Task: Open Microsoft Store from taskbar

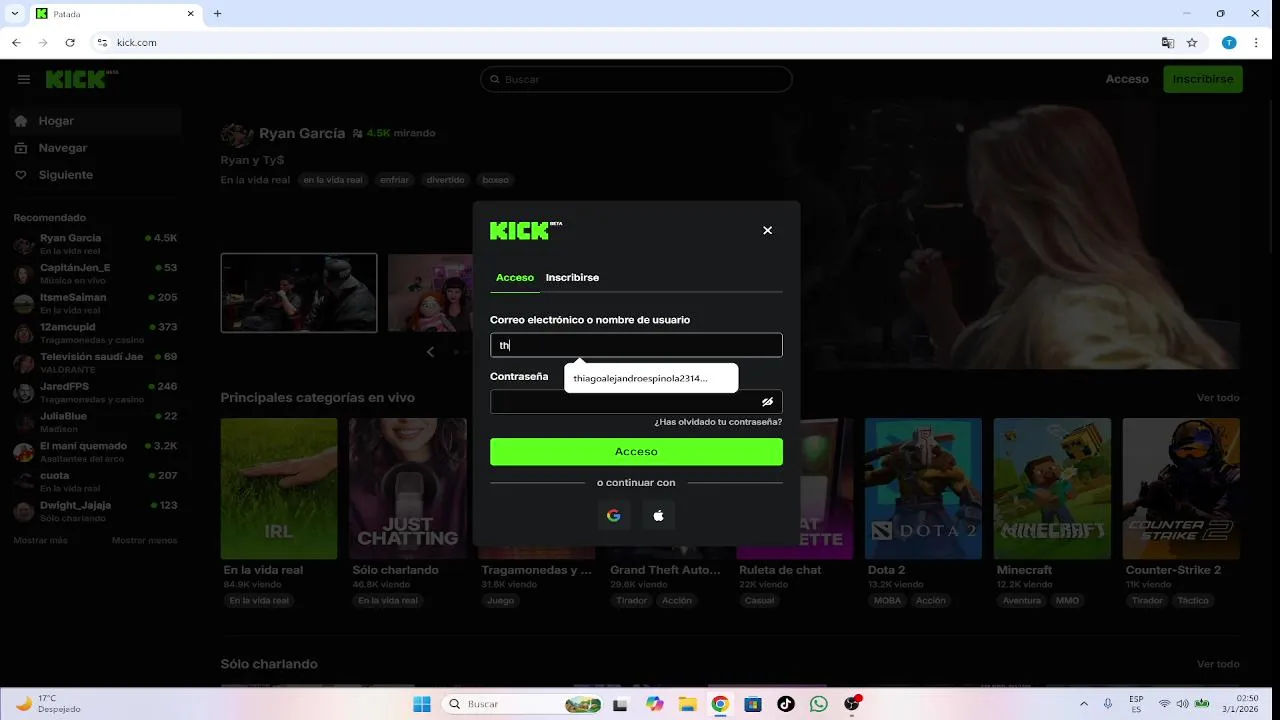Action: [x=753, y=704]
